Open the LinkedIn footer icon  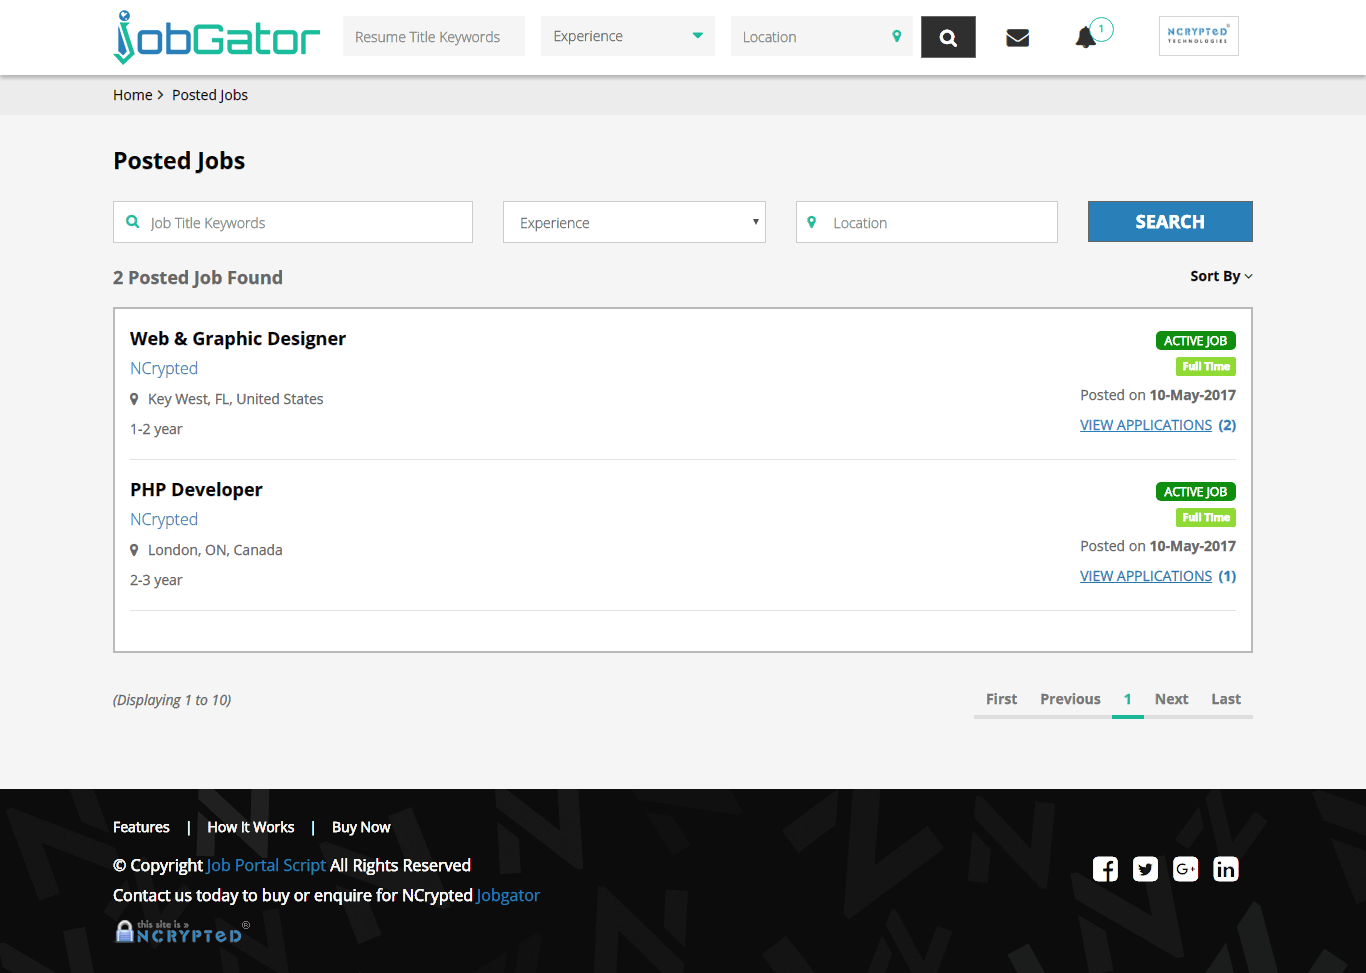click(x=1225, y=869)
